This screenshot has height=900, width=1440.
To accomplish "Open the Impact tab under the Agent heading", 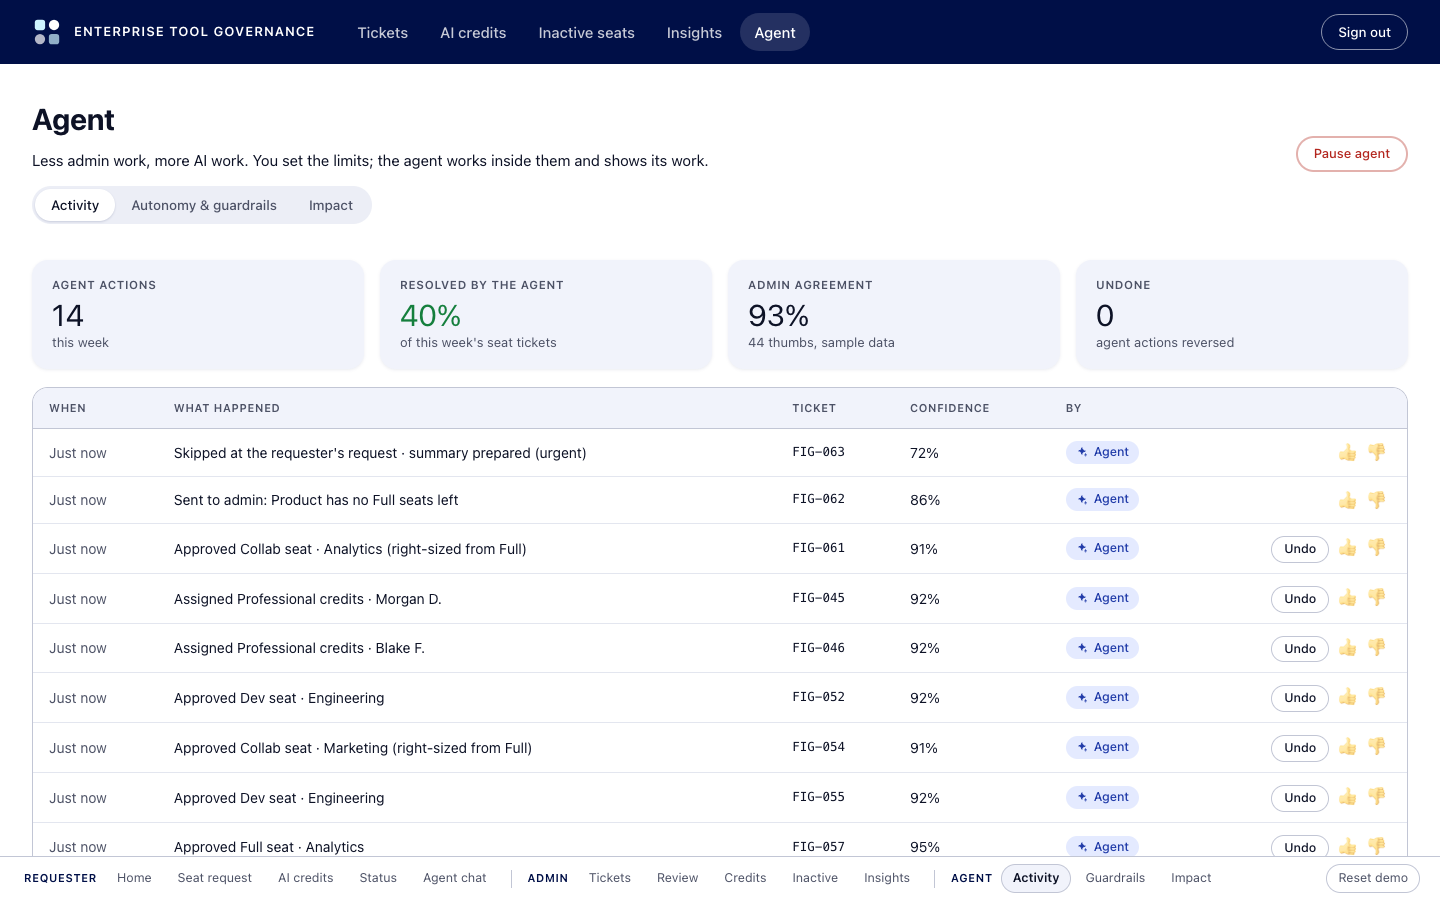I will (331, 205).
